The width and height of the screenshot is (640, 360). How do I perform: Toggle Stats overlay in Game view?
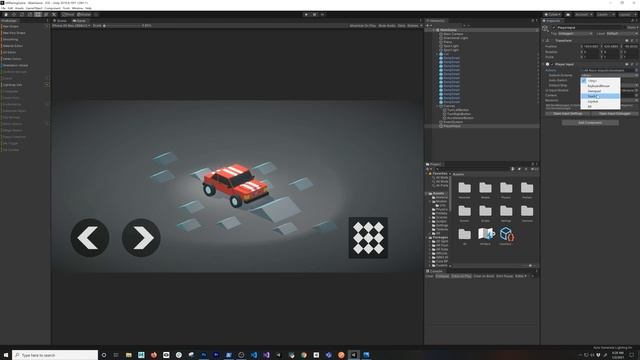tap(401, 25)
